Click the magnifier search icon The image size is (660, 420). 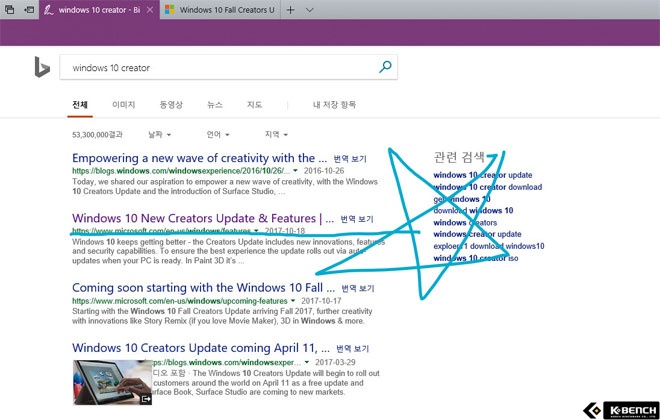385,66
